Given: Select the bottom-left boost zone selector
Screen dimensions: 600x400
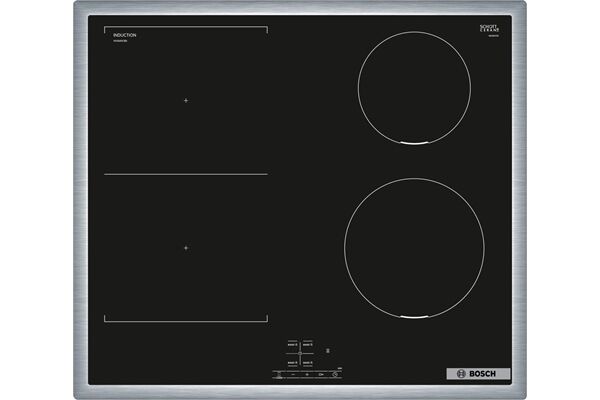Looking at the screenshot, I should coord(292,363).
